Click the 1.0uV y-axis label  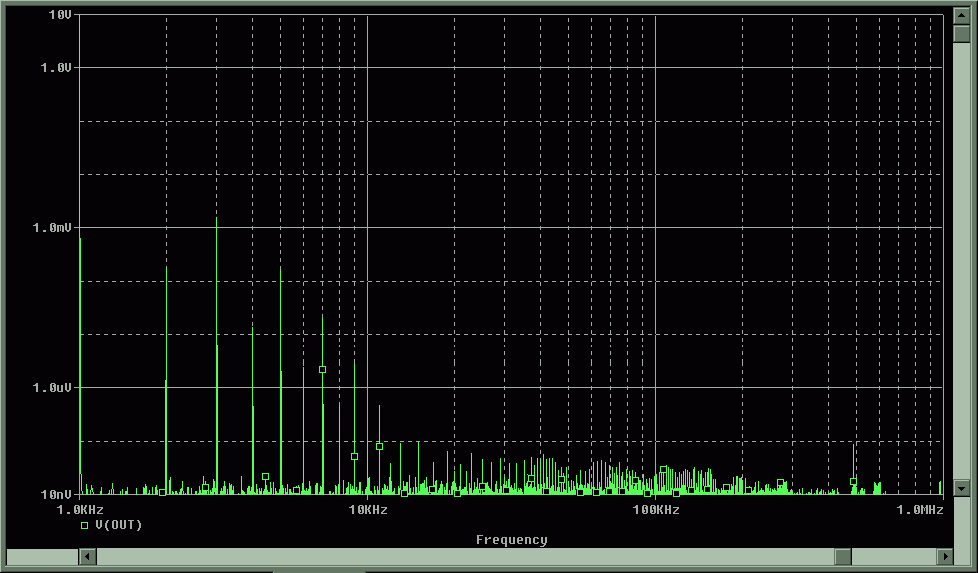(x=53, y=387)
